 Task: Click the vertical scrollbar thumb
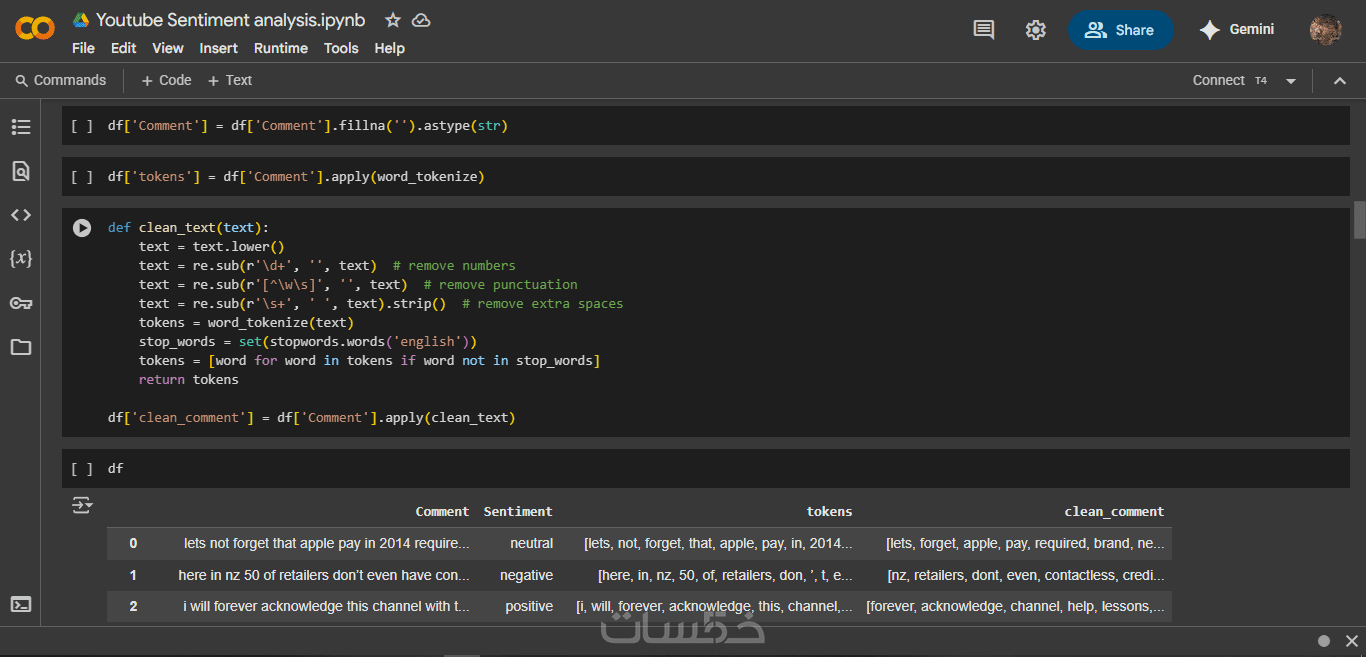coord(1359,220)
